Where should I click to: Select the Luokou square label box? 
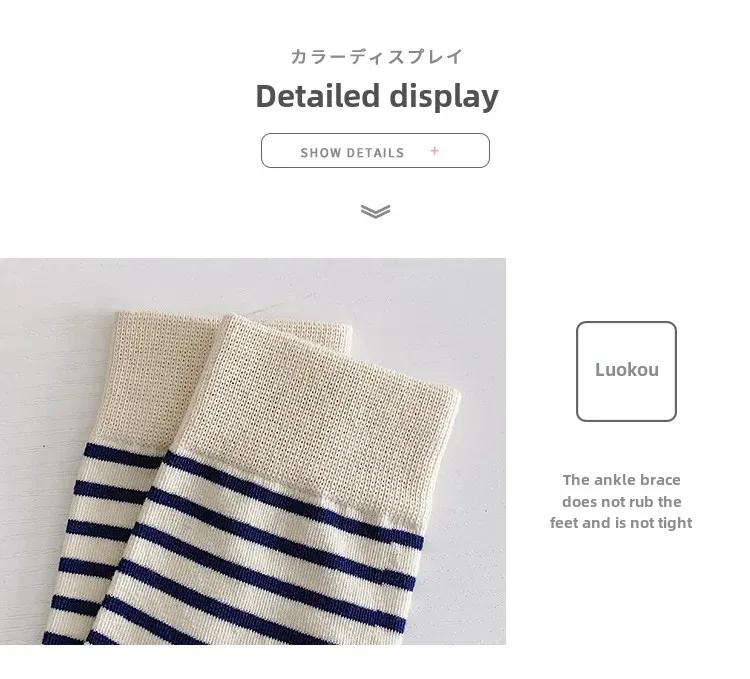(x=626, y=372)
